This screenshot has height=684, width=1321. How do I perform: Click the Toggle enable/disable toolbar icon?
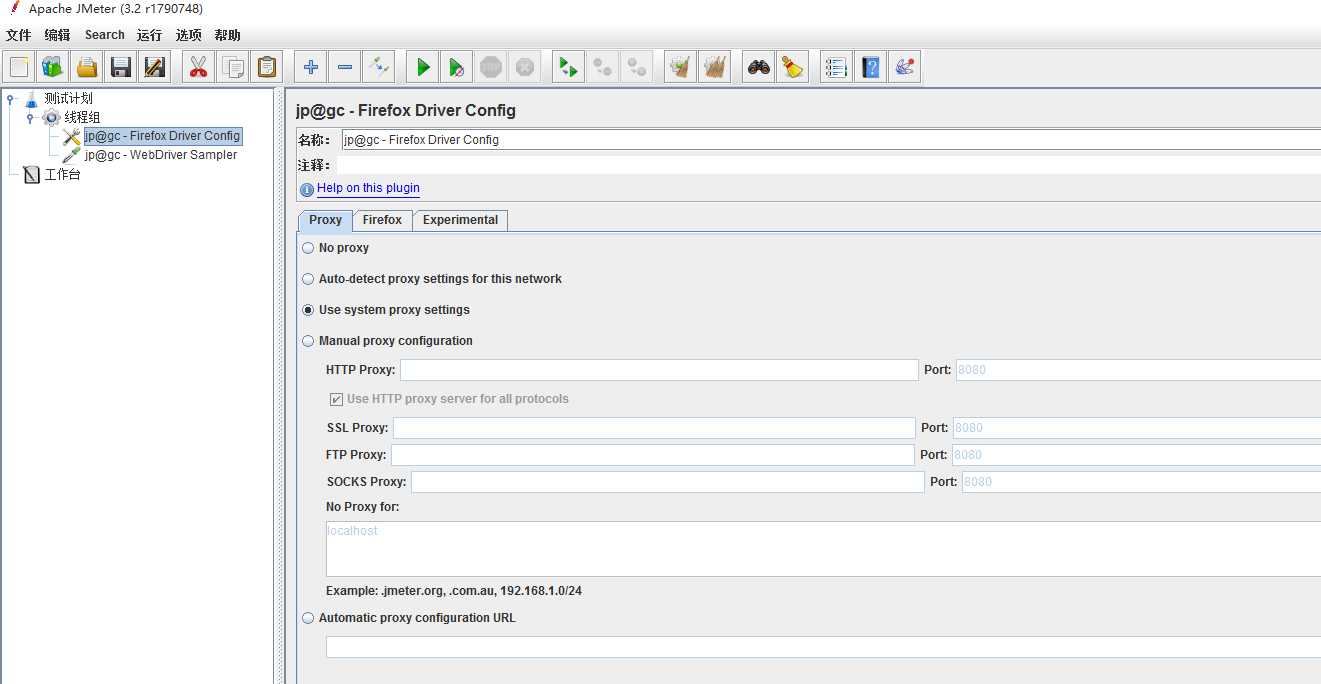(379, 67)
